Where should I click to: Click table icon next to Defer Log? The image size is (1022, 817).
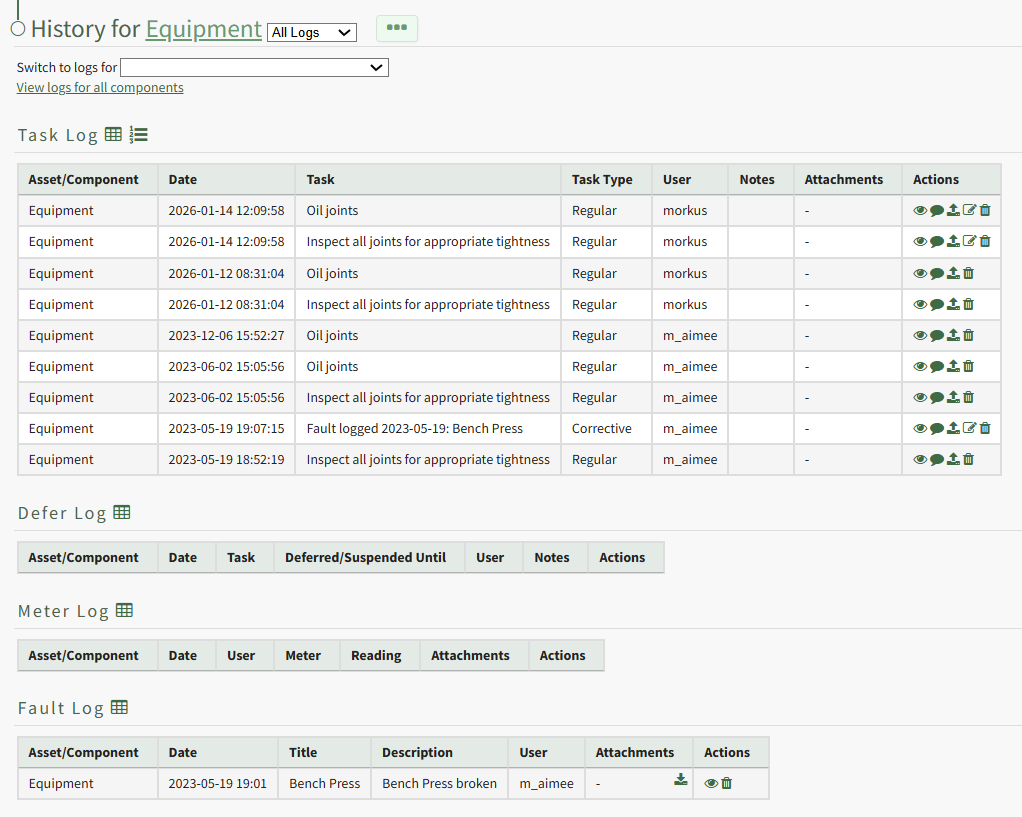click(121, 512)
